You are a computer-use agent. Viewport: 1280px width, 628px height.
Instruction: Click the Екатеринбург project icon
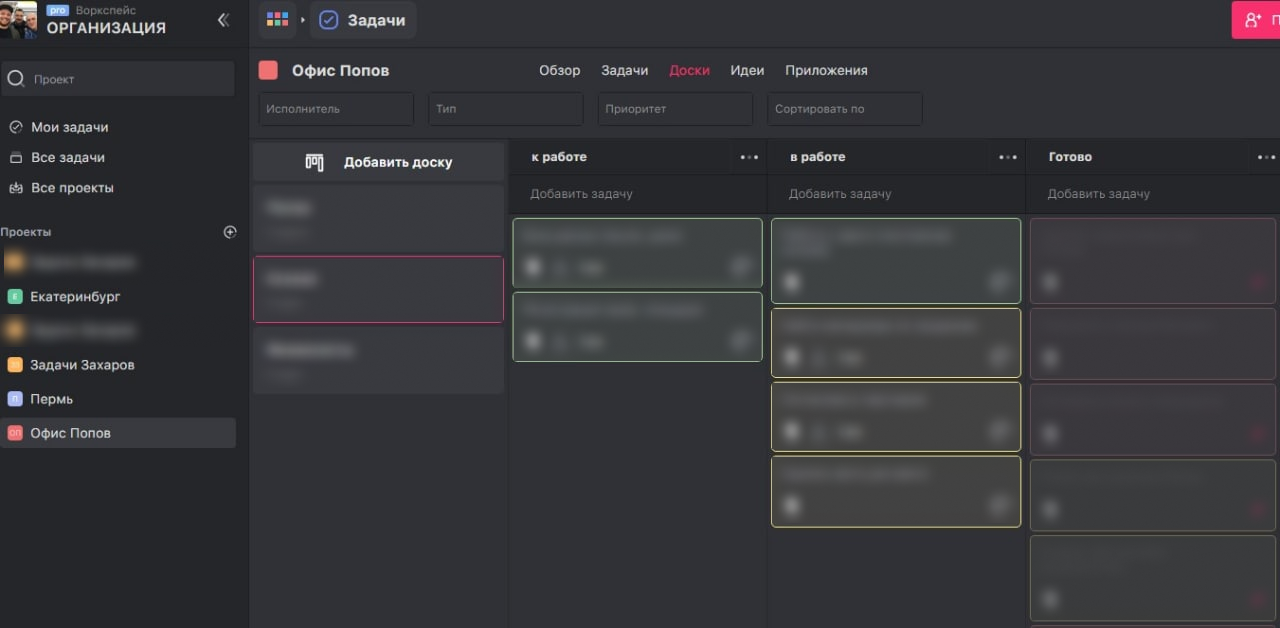click(x=15, y=297)
